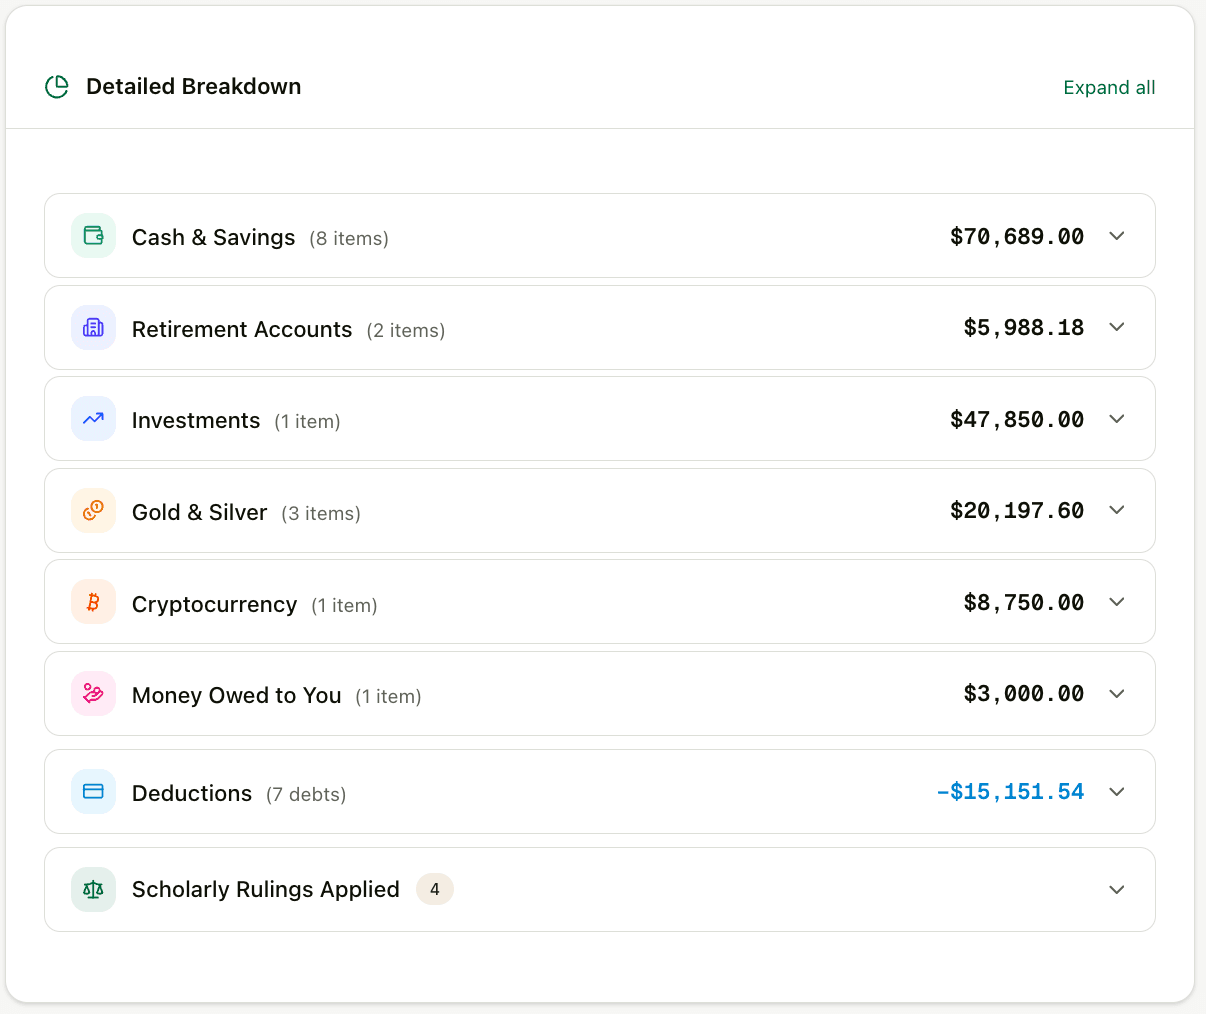Expand the Gold & Silver chevron
1206x1014 pixels.
[x=1117, y=511]
